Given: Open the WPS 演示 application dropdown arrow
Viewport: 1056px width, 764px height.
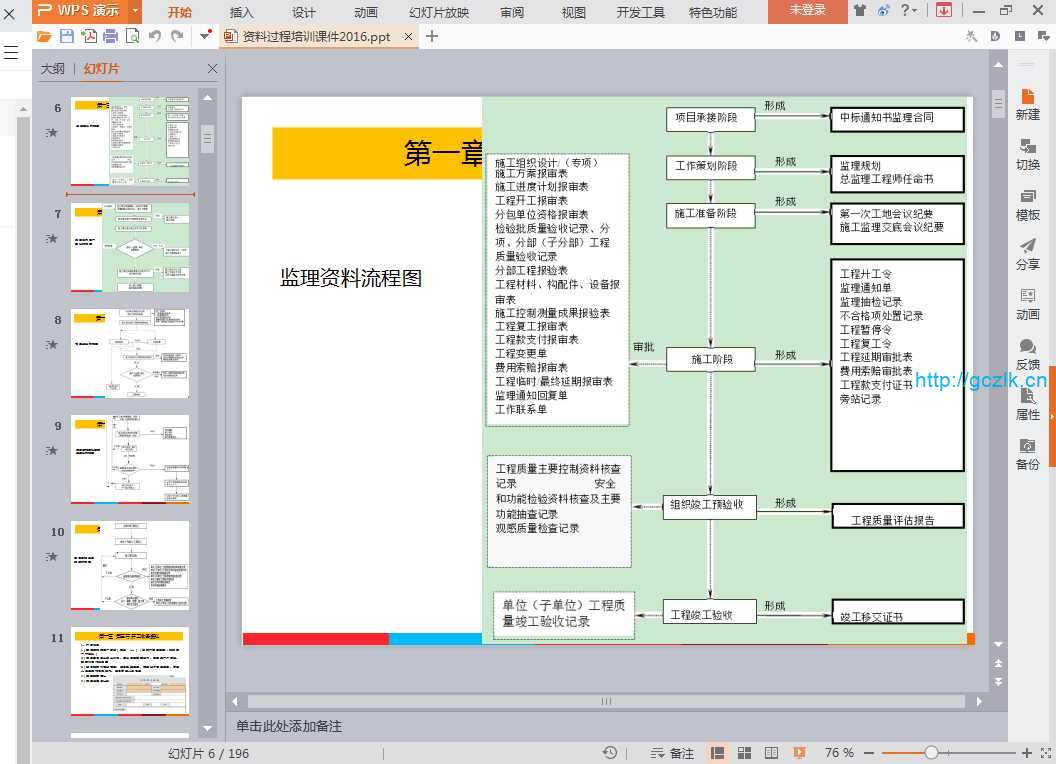Looking at the screenshot, I should tap(134, 11).
